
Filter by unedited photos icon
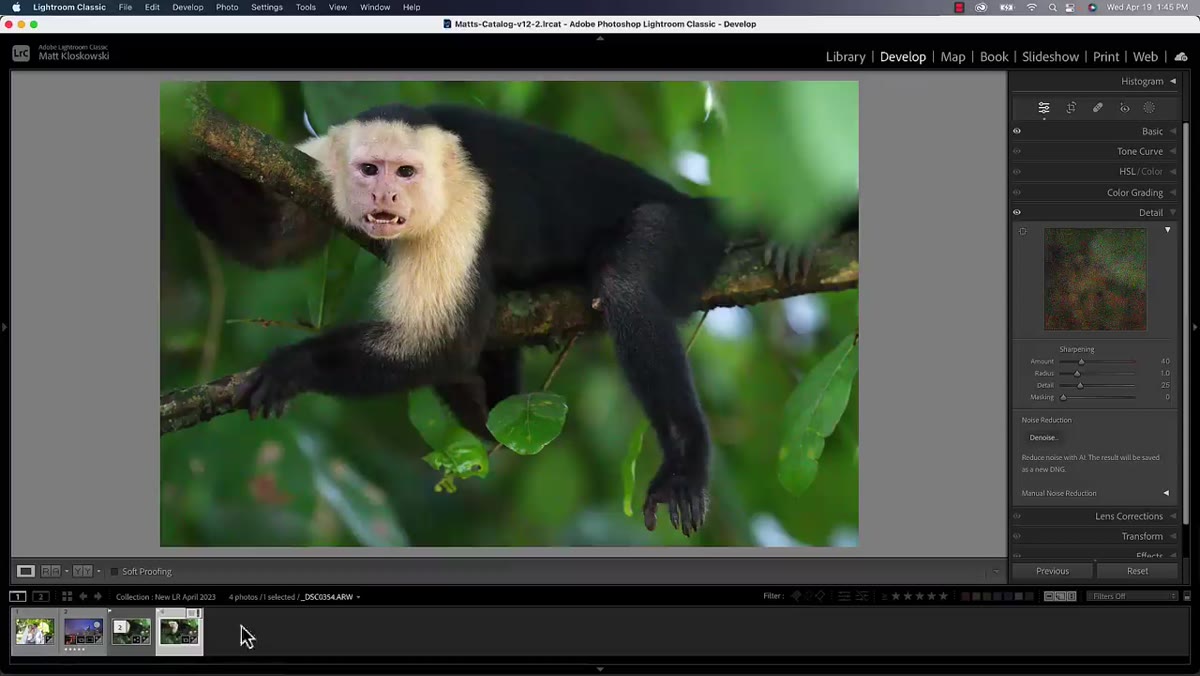click(x=861, y=596)
